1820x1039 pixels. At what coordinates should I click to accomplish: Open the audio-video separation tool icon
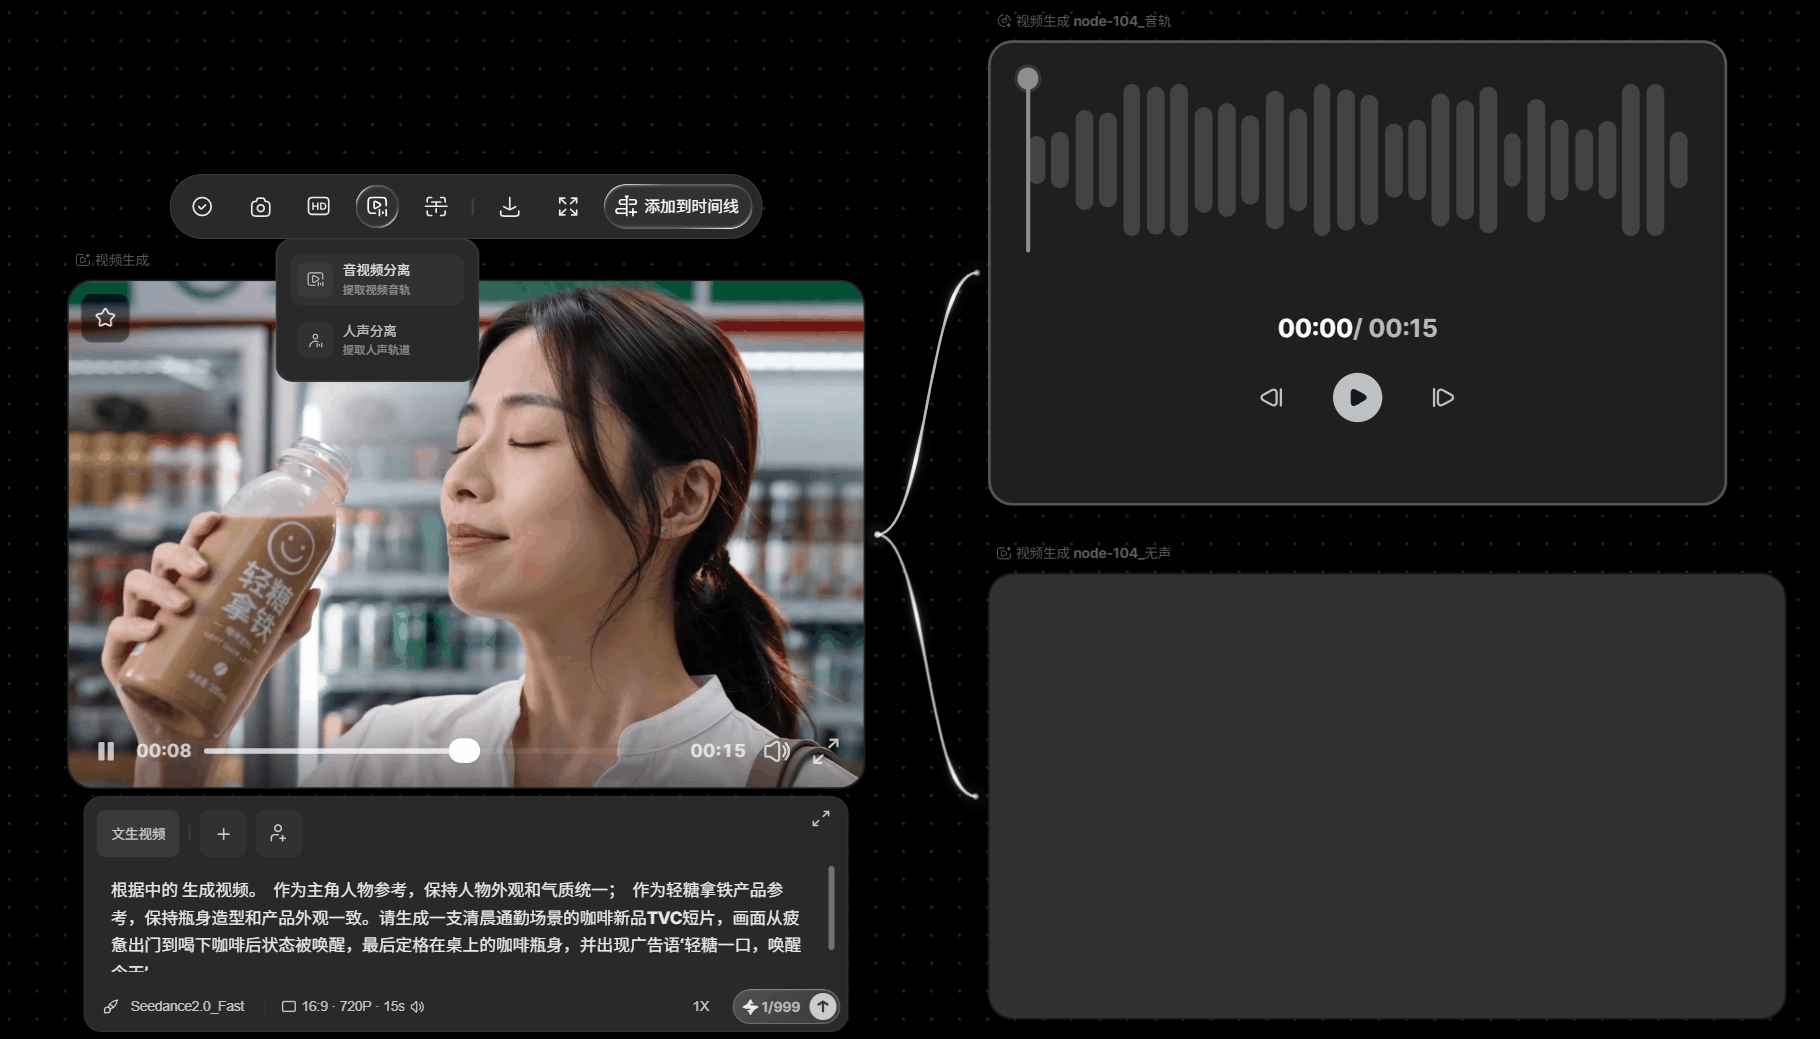(377, 206)
